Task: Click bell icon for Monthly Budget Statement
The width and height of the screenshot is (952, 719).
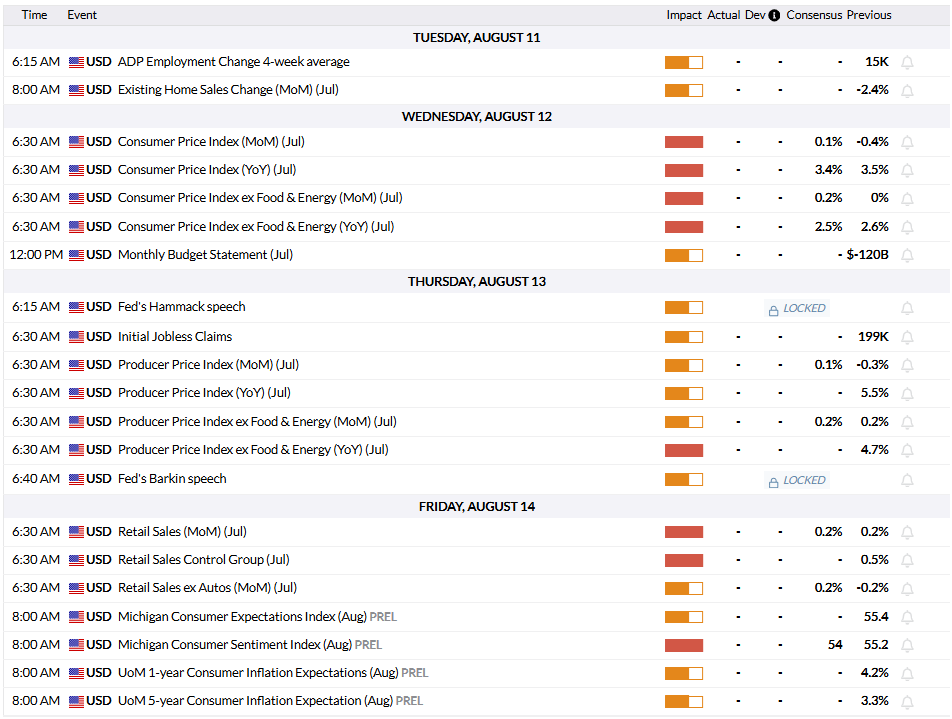Action: 907,256
